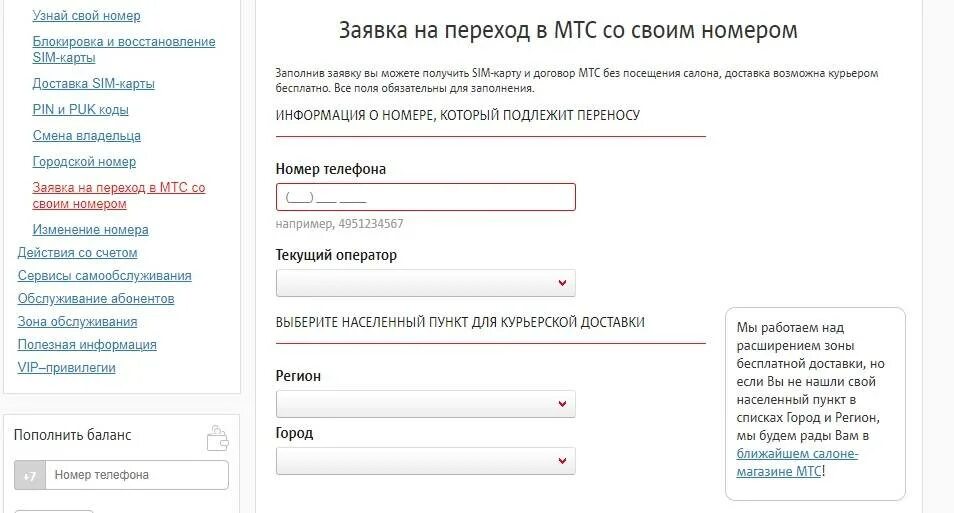Open Узнай свой номер link
The image size is (954, 513).
(86, 16)
